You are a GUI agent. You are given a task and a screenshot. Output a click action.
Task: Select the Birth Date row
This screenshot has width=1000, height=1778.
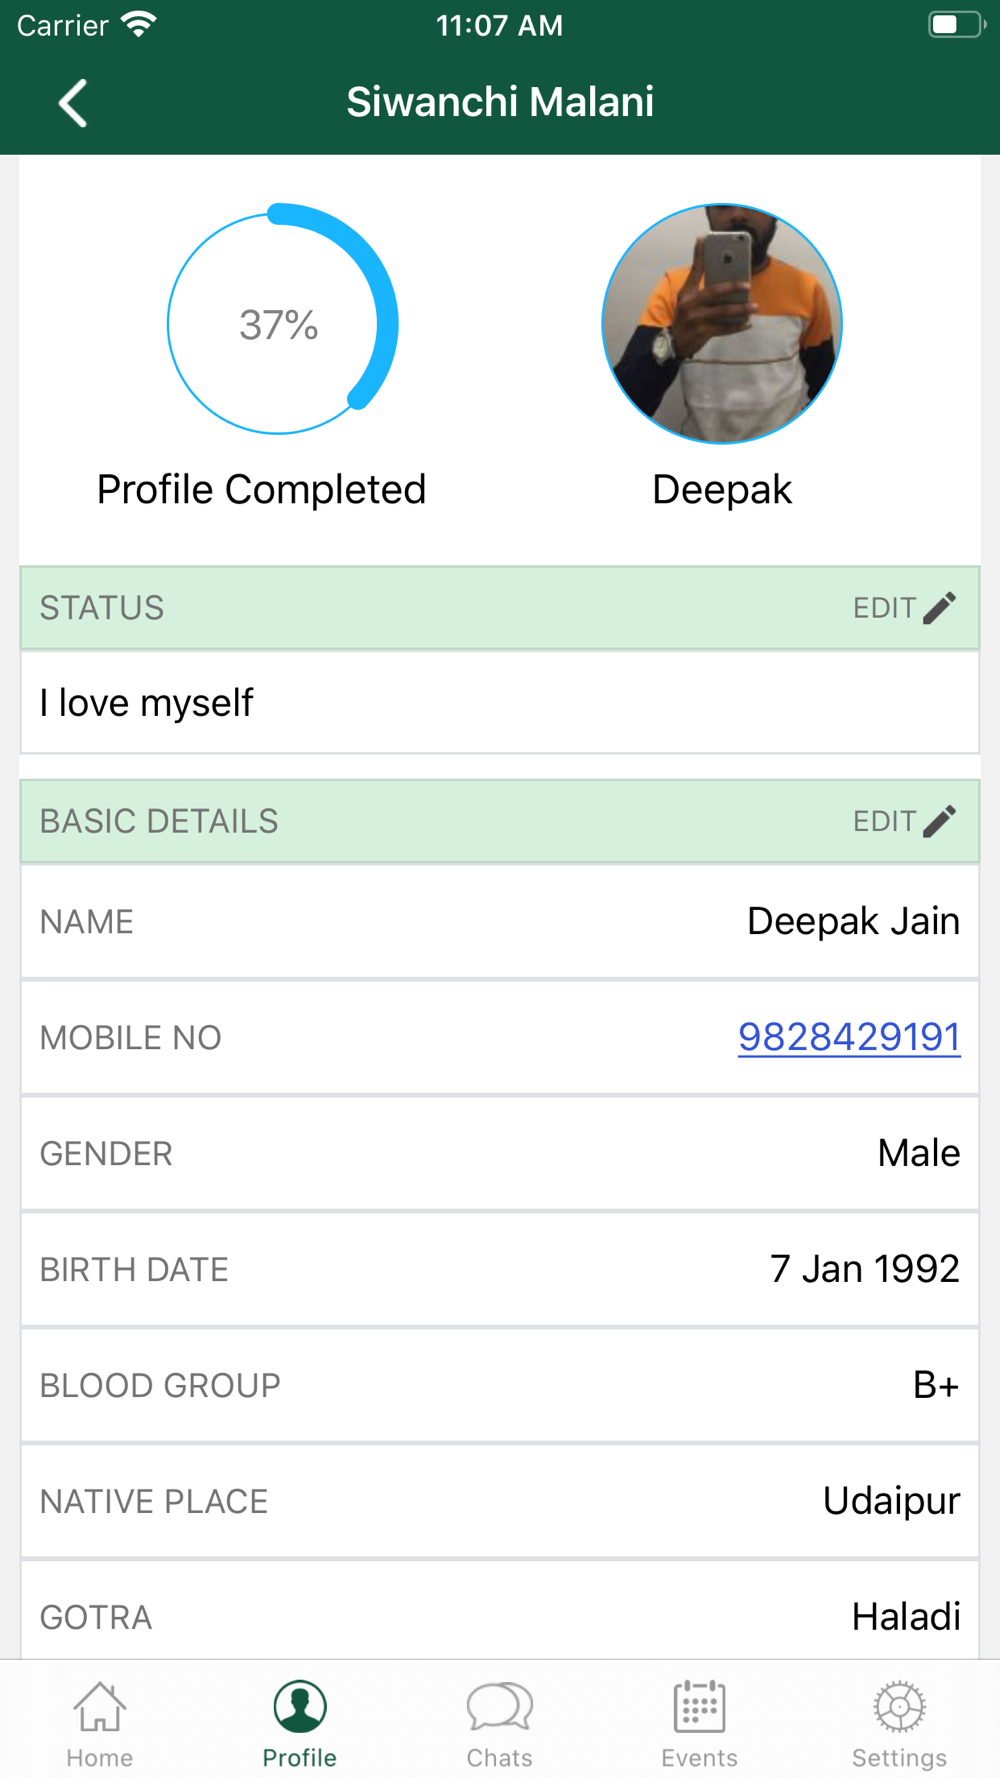[x=500, y=1269]
